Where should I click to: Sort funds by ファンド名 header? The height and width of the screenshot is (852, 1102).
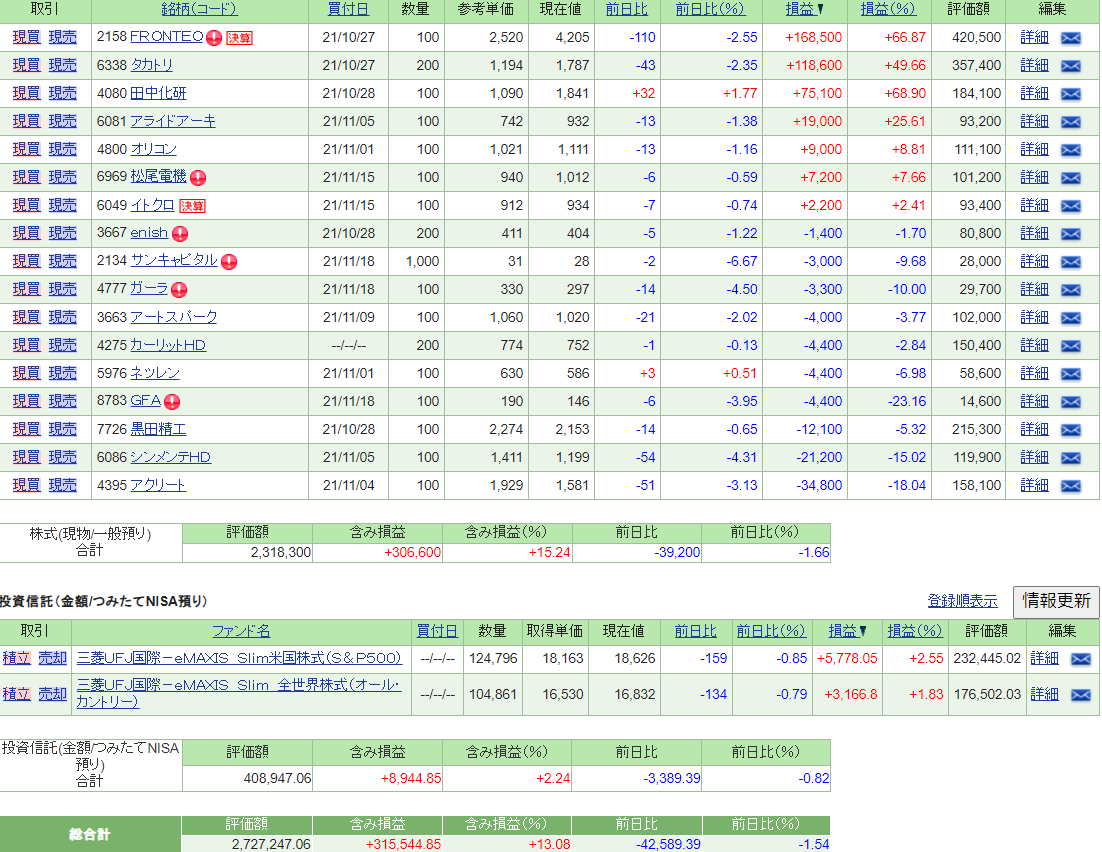(x=241, y=631)
